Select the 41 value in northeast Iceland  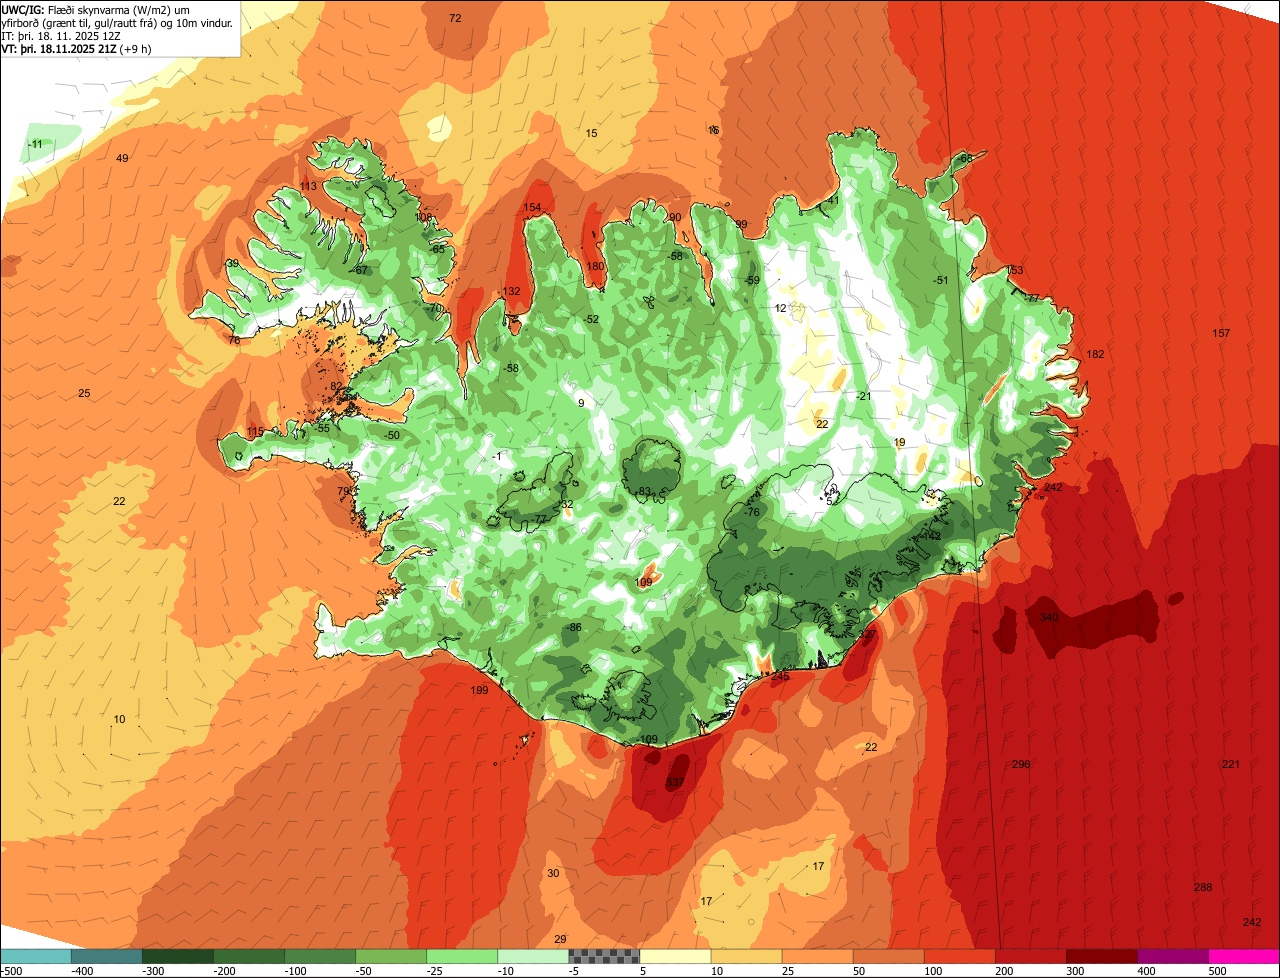point(833,201)
